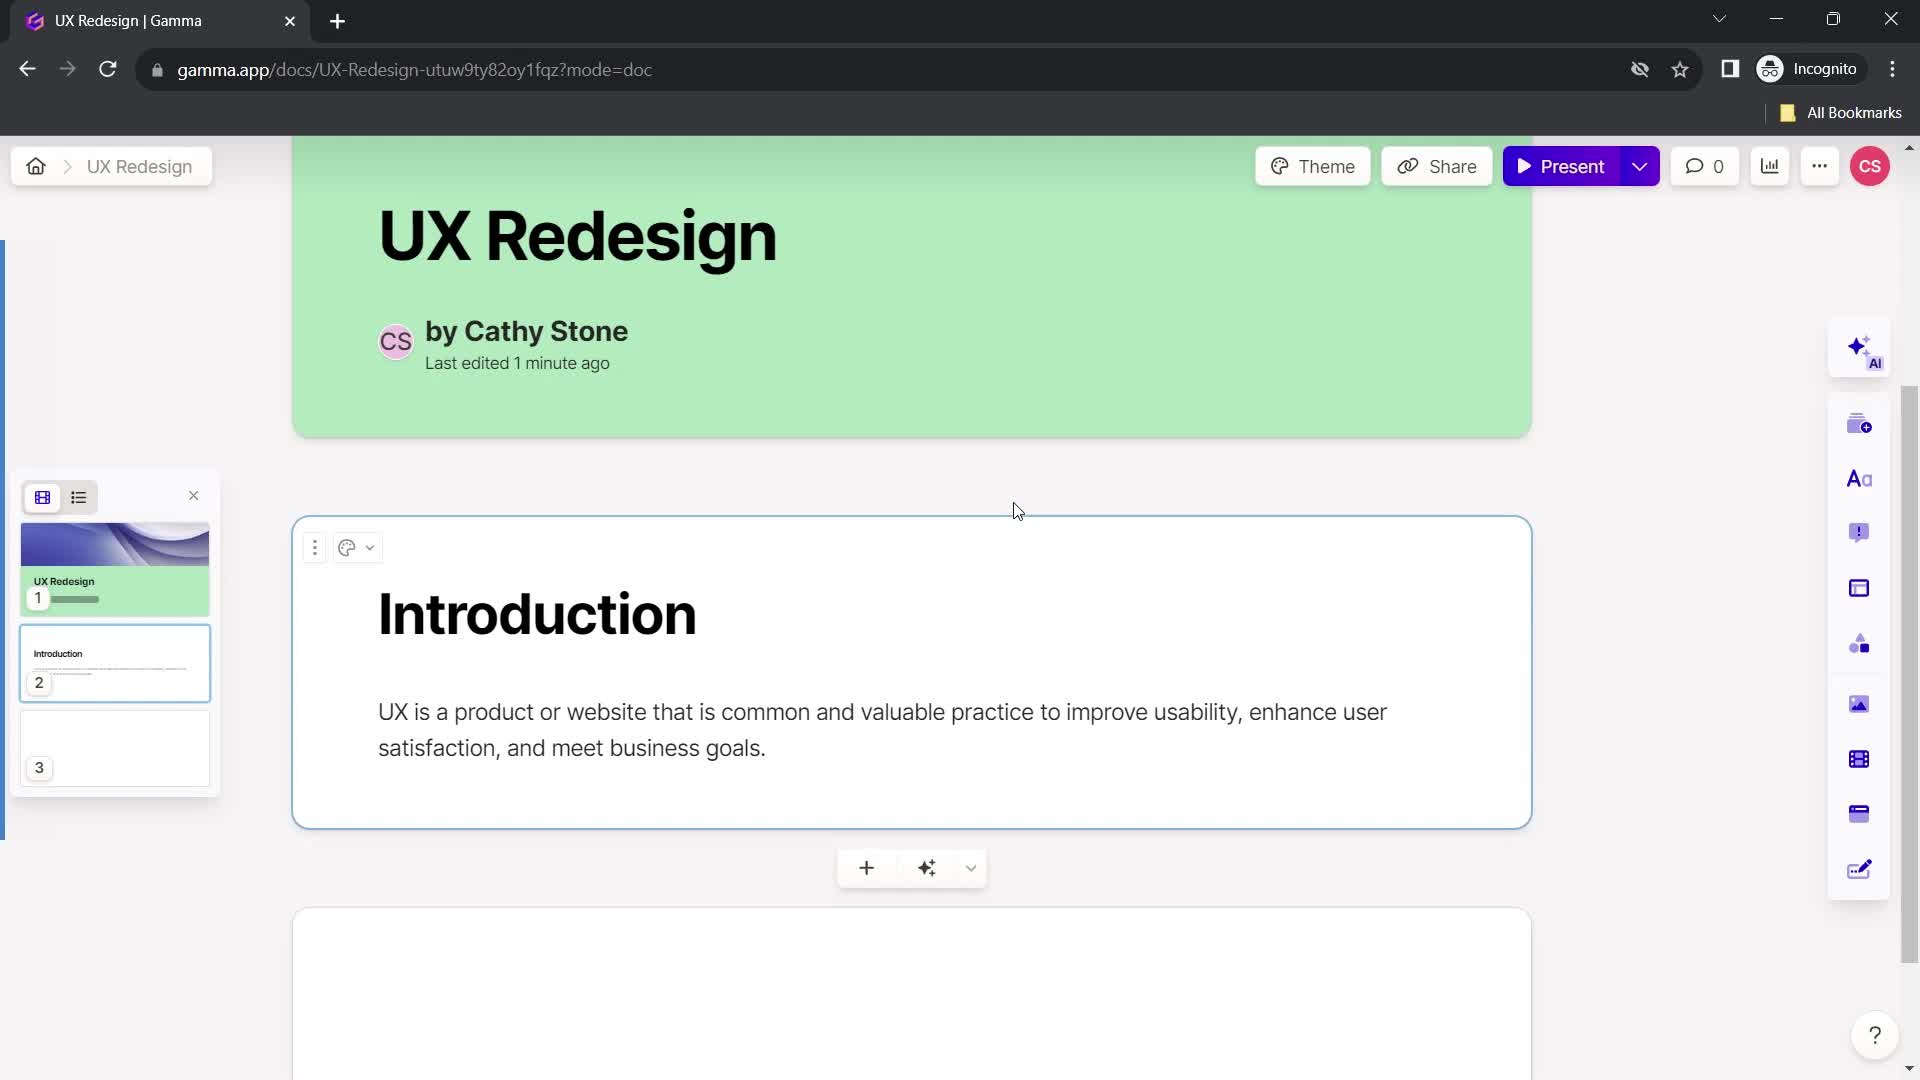The image size is (1920, 1080).
Task: Open Share dialog
Action: pyautogui.click(x=1439, y=165)
